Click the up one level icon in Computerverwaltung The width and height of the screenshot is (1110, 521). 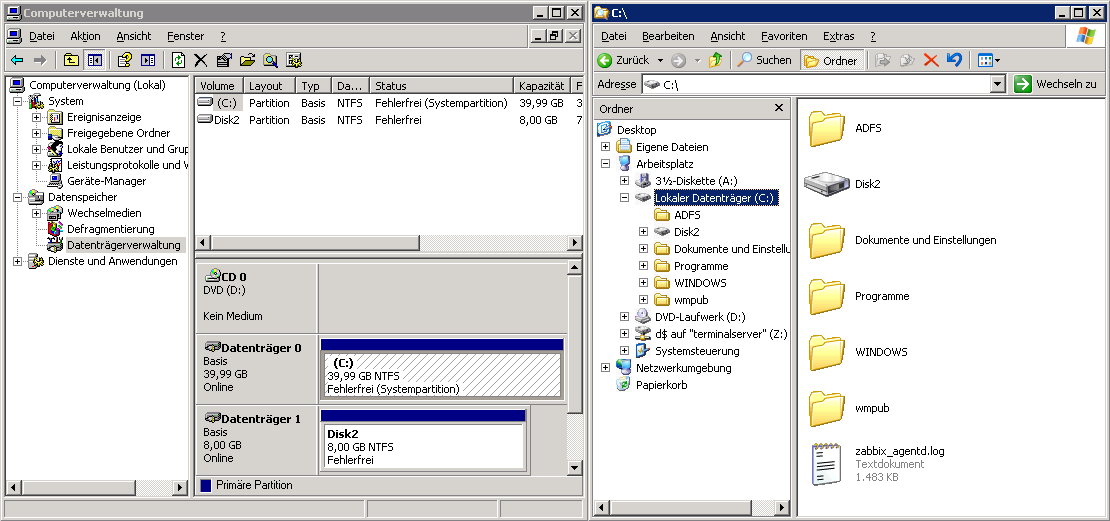(x=71, y=60)
